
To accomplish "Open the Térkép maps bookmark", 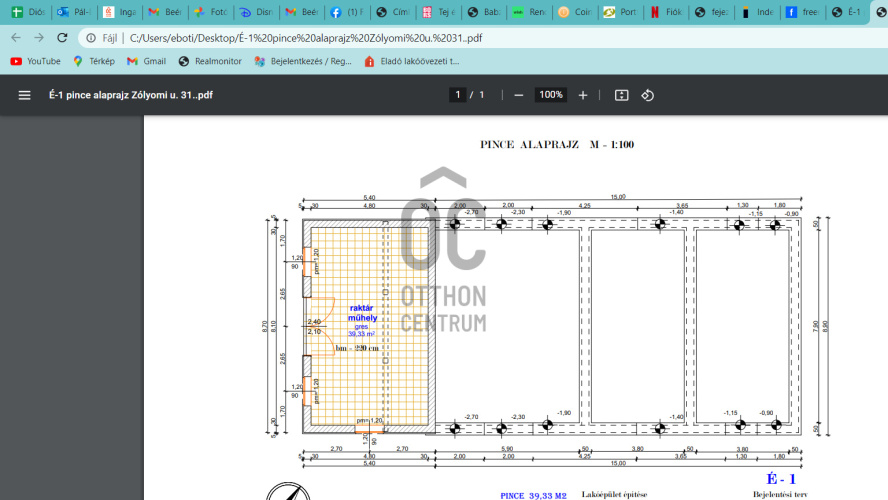I will pyautogui.click(x=94, y=61).
